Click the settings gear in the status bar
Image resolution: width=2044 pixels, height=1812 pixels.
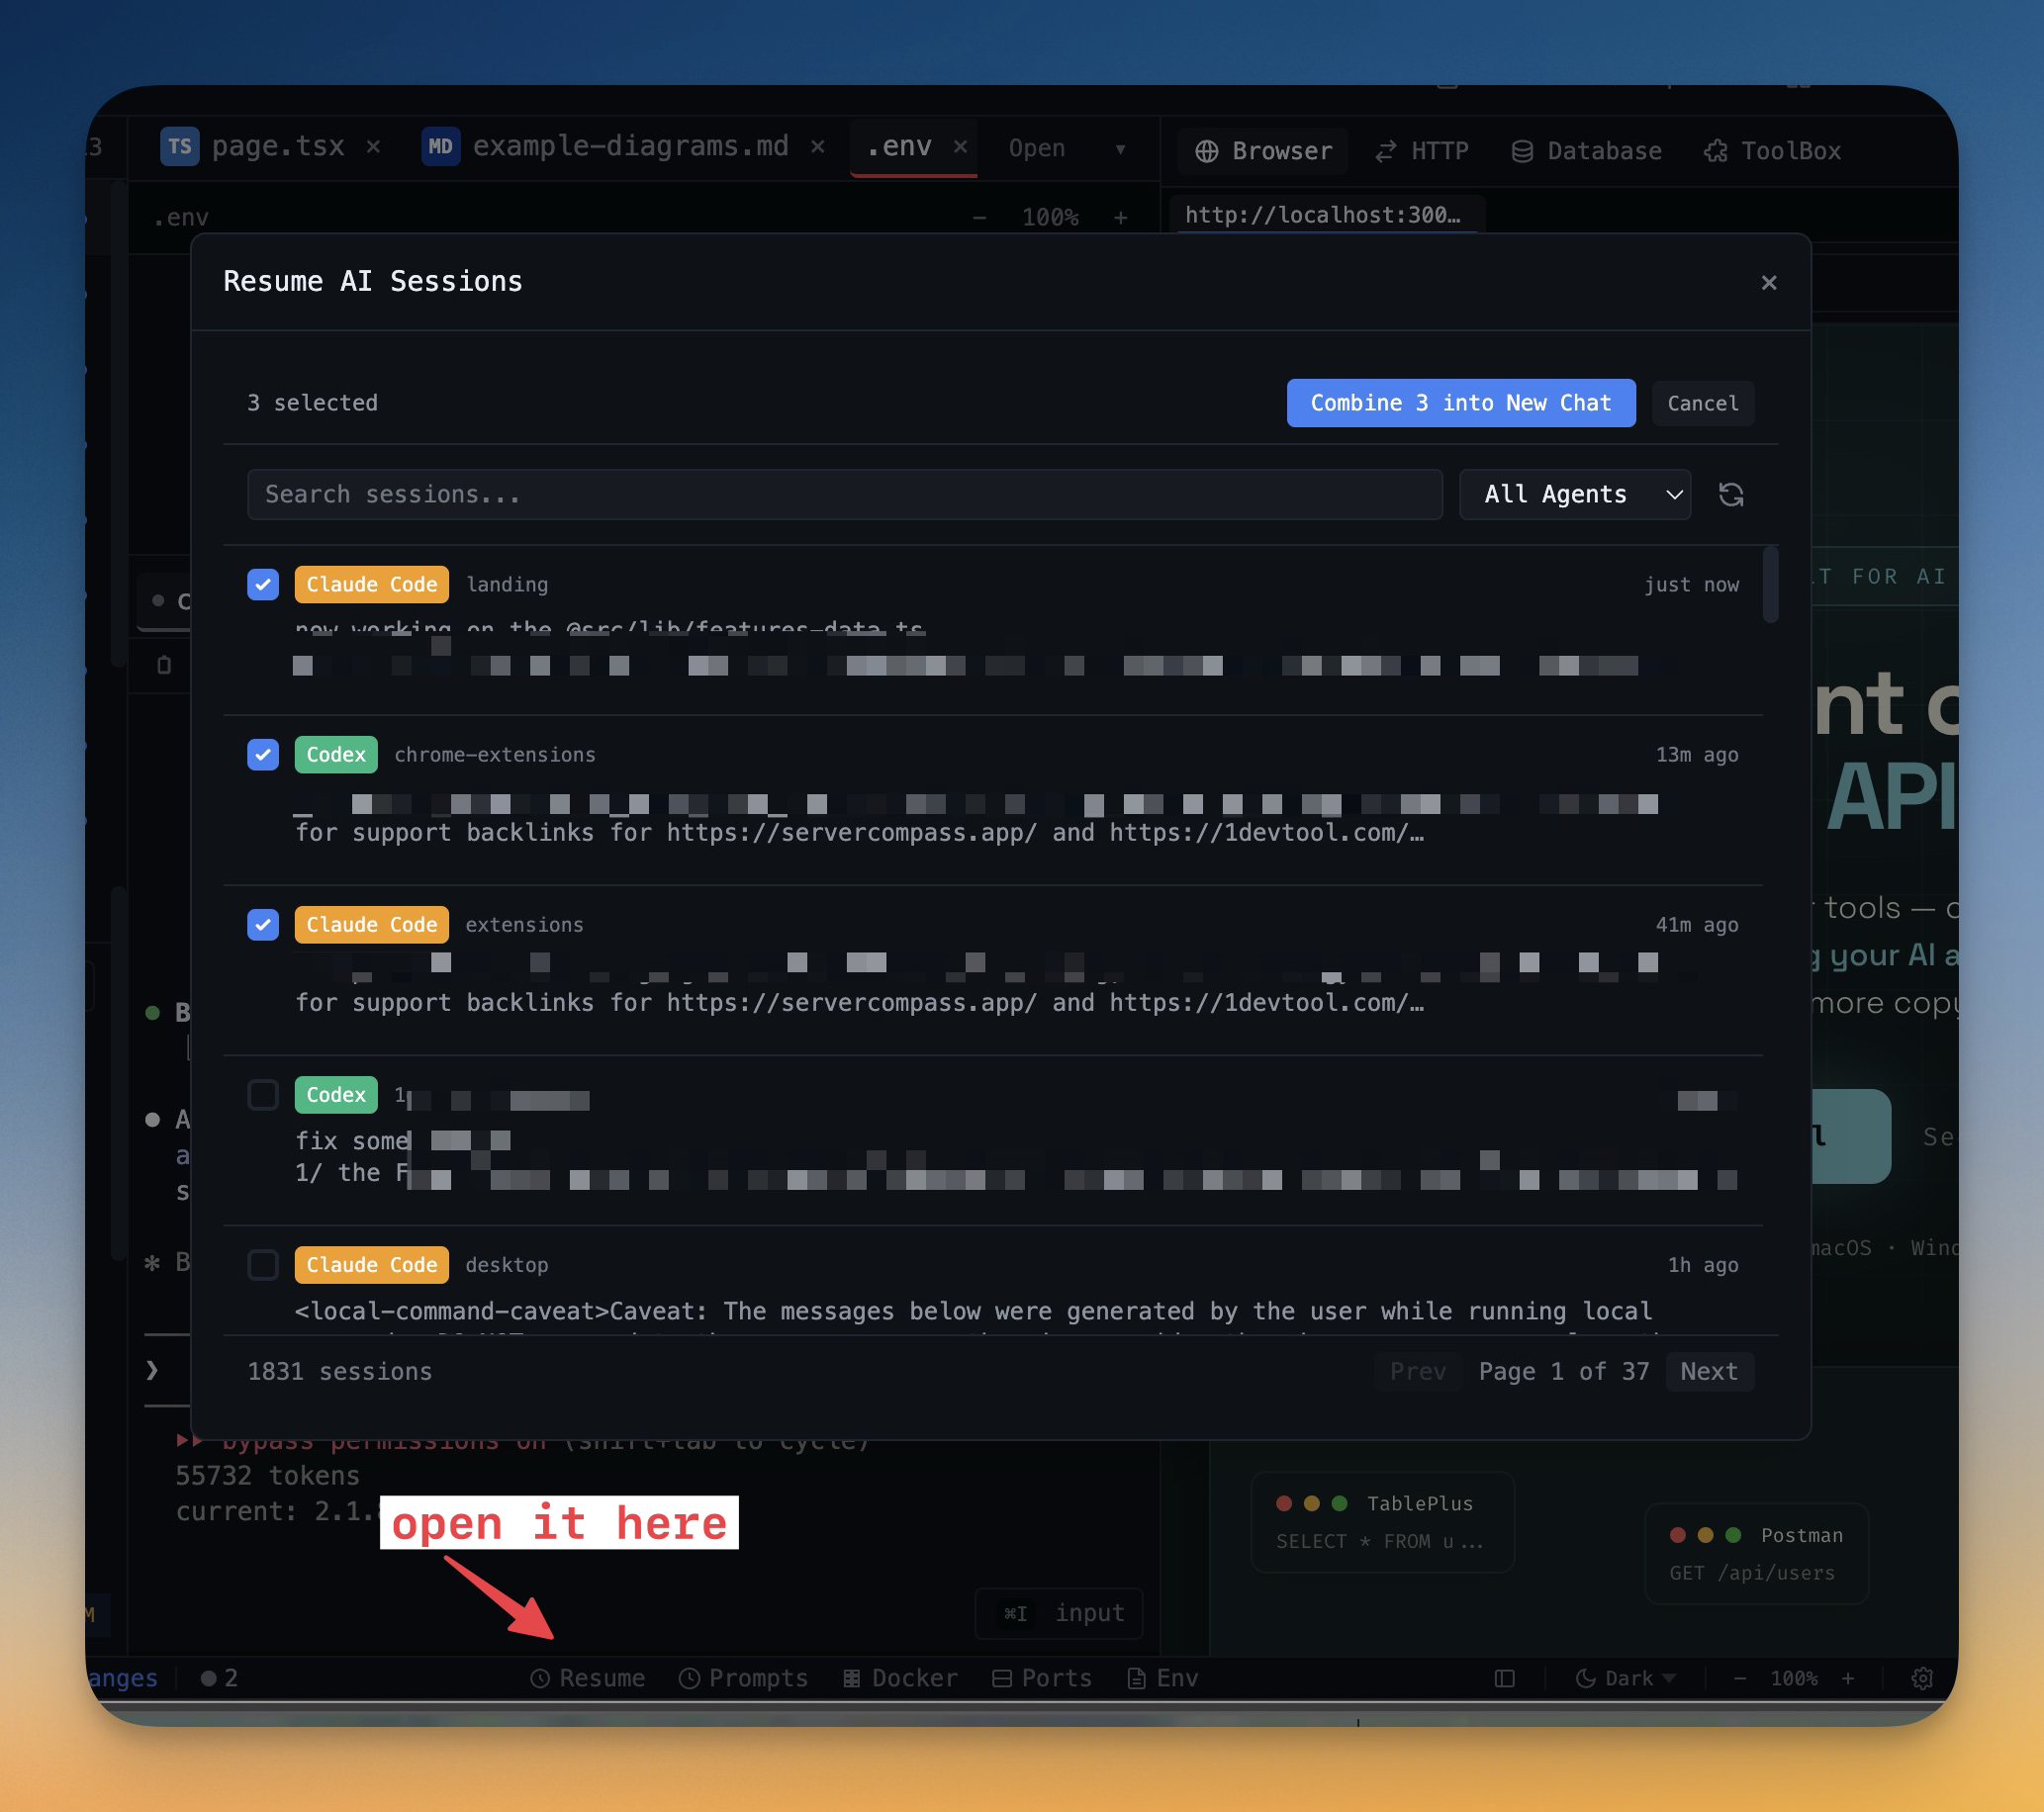1921,1678
